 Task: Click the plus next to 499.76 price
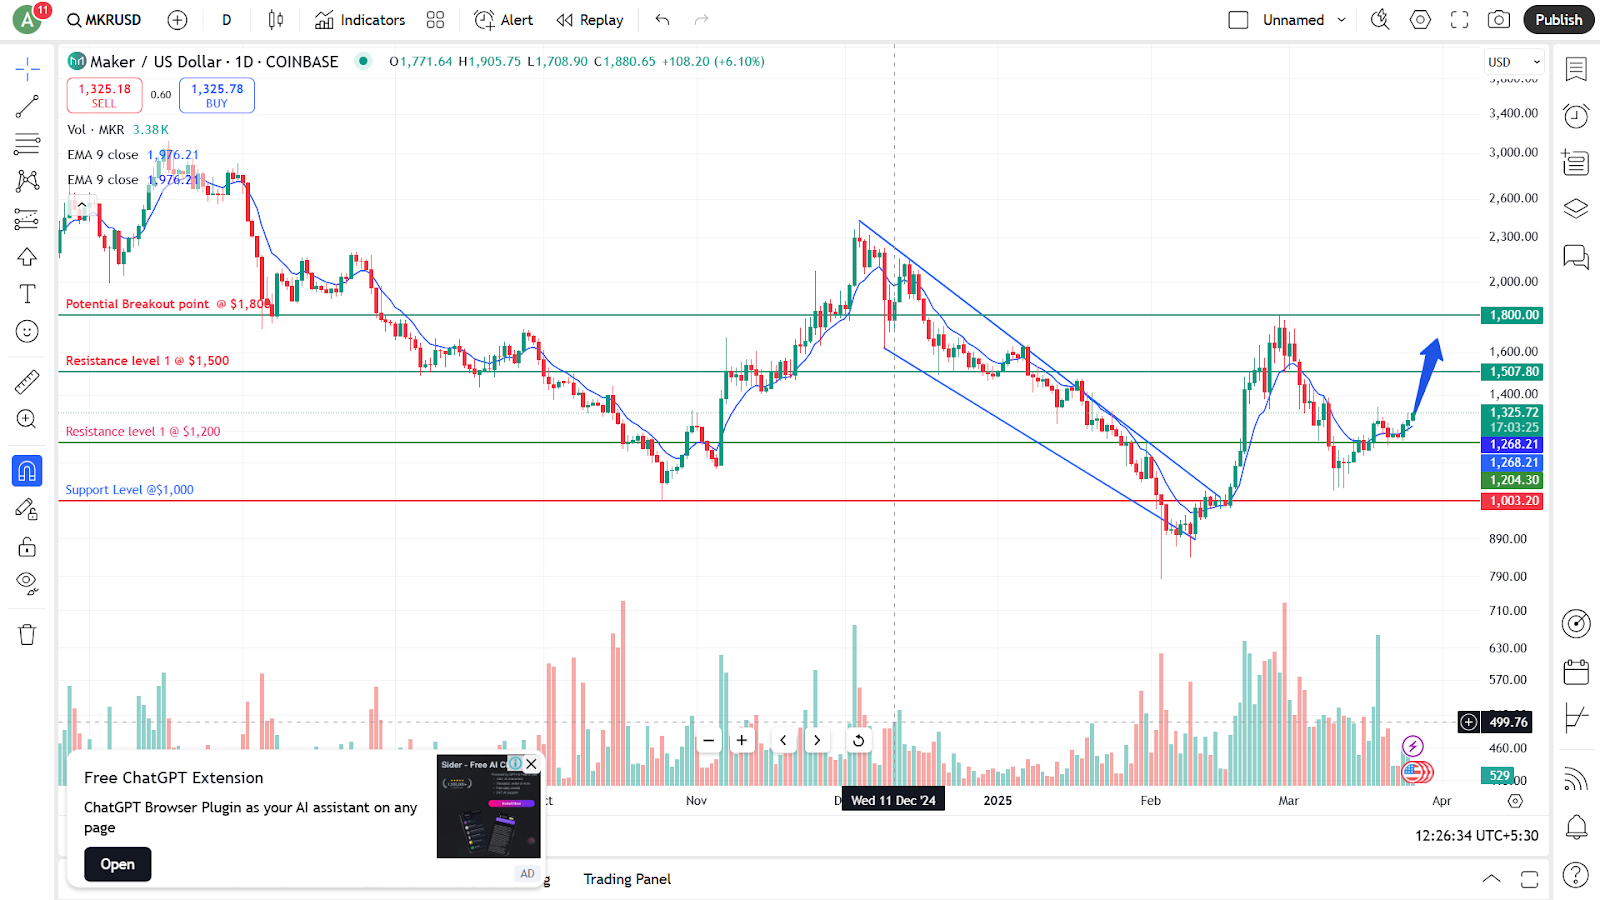click(1468, 722)
